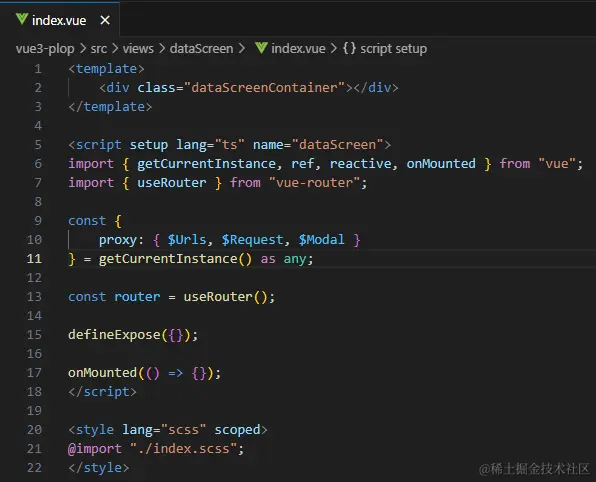
Task: Click the reactive import identifier
Action: pos(360,164)
